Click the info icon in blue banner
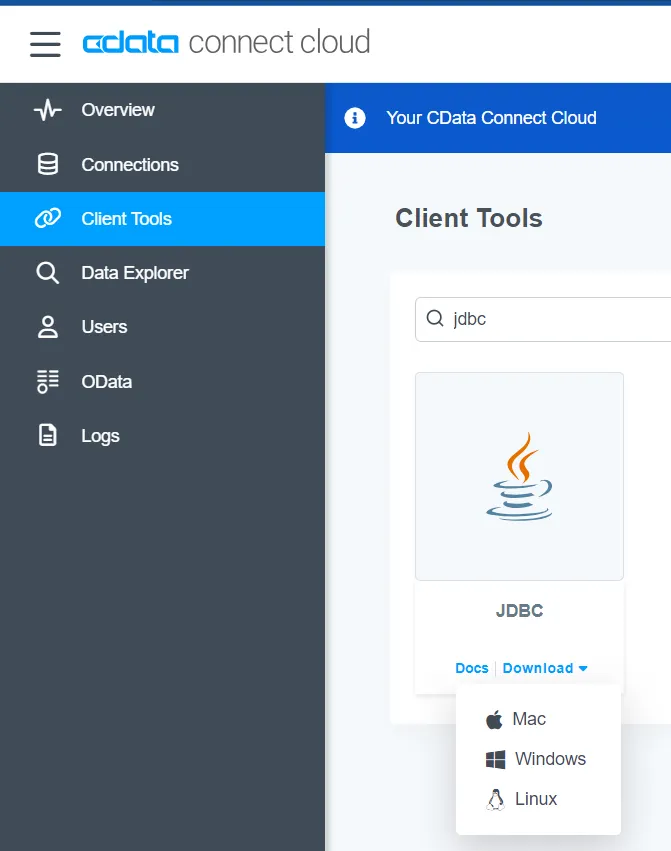 coord(355,118)
